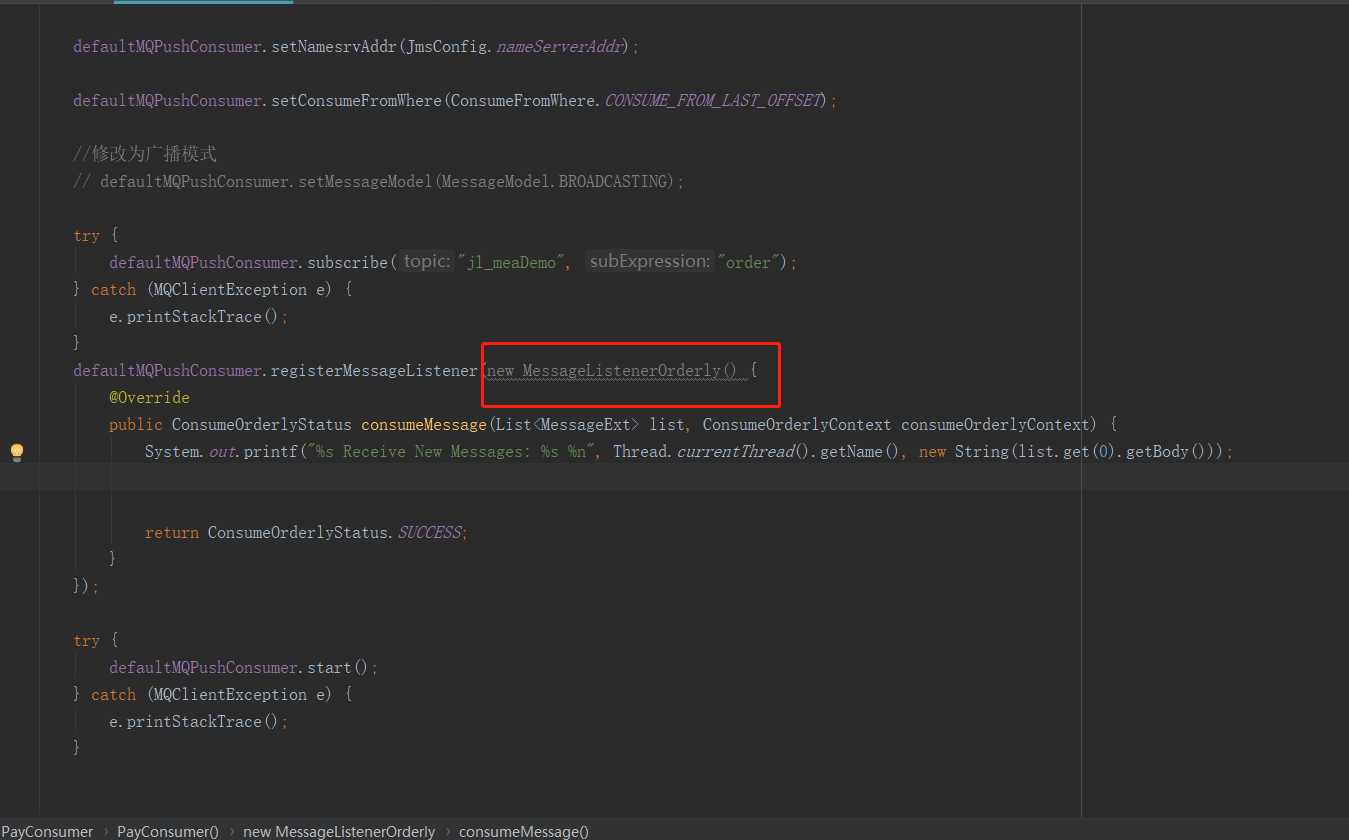Click the currentThread() call
1349x840 pixels.
point(744,452)
